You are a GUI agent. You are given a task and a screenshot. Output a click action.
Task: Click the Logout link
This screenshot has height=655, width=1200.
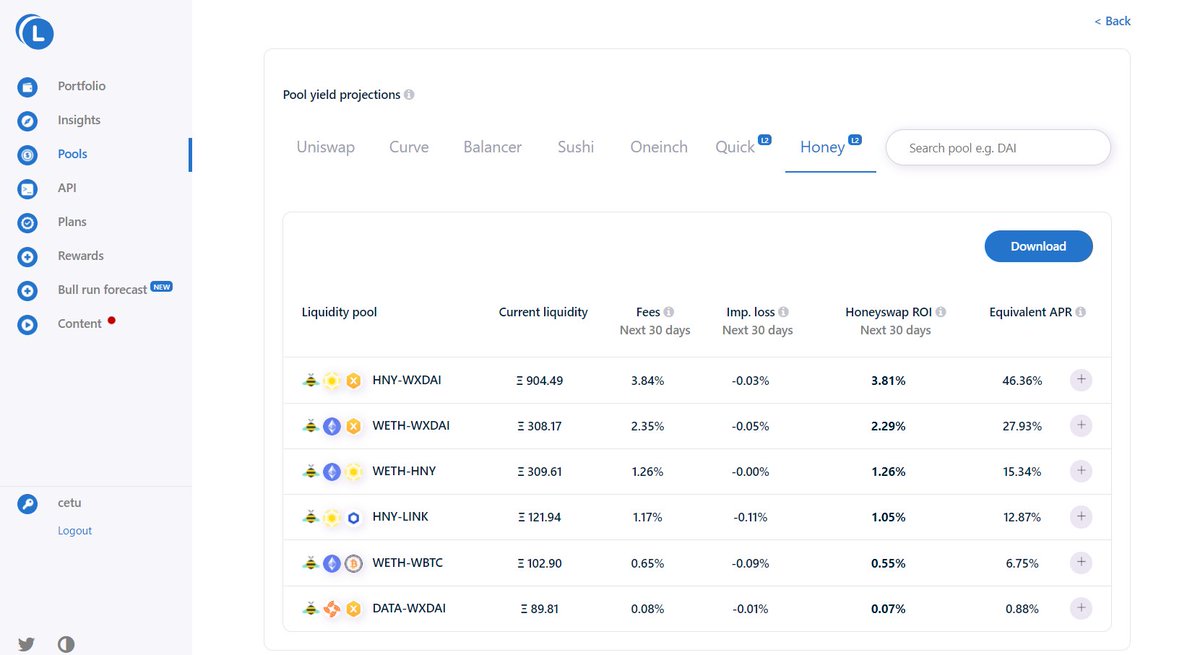(x=75, y=531)
